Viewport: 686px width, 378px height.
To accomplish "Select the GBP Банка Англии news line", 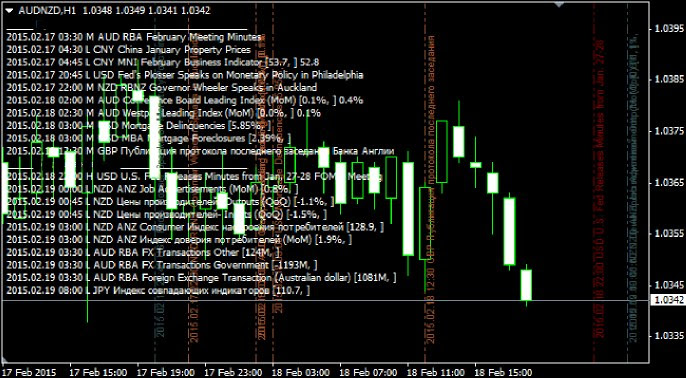I will [201, 151].
